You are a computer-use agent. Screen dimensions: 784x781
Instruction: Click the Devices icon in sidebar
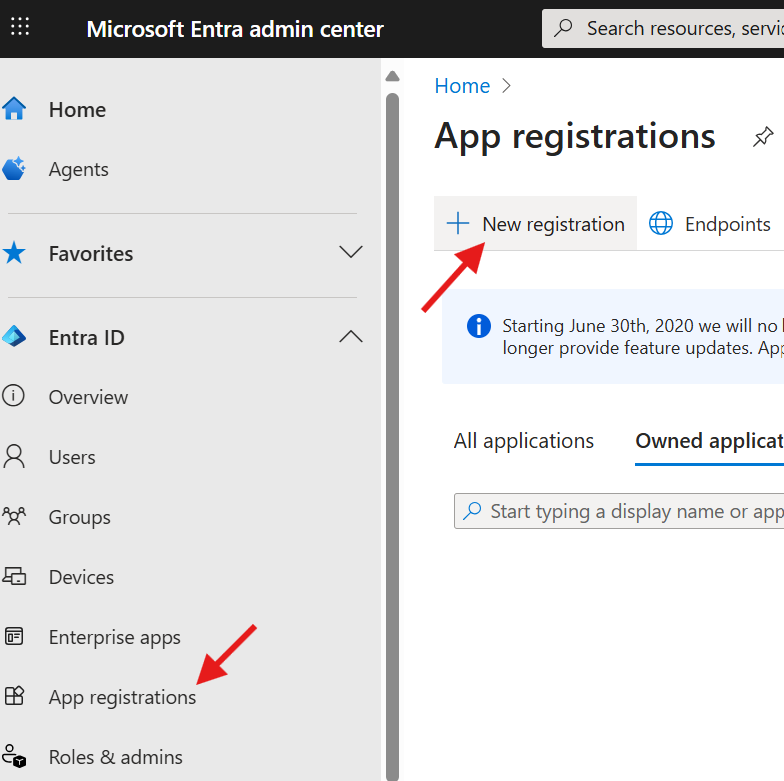14,577
